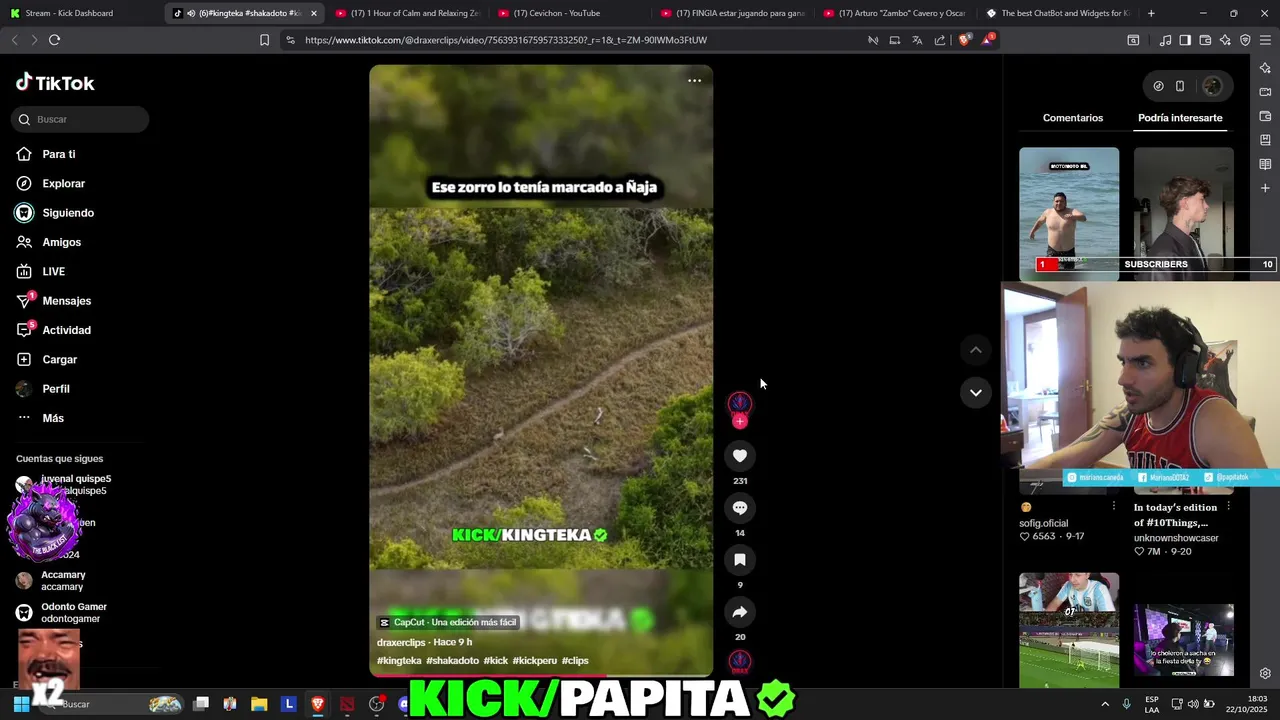Image resolution: width=1280 pixels, height=720 pixels.
Task: Toggle the browser sidebar panel
Action: click(1185, 40)
